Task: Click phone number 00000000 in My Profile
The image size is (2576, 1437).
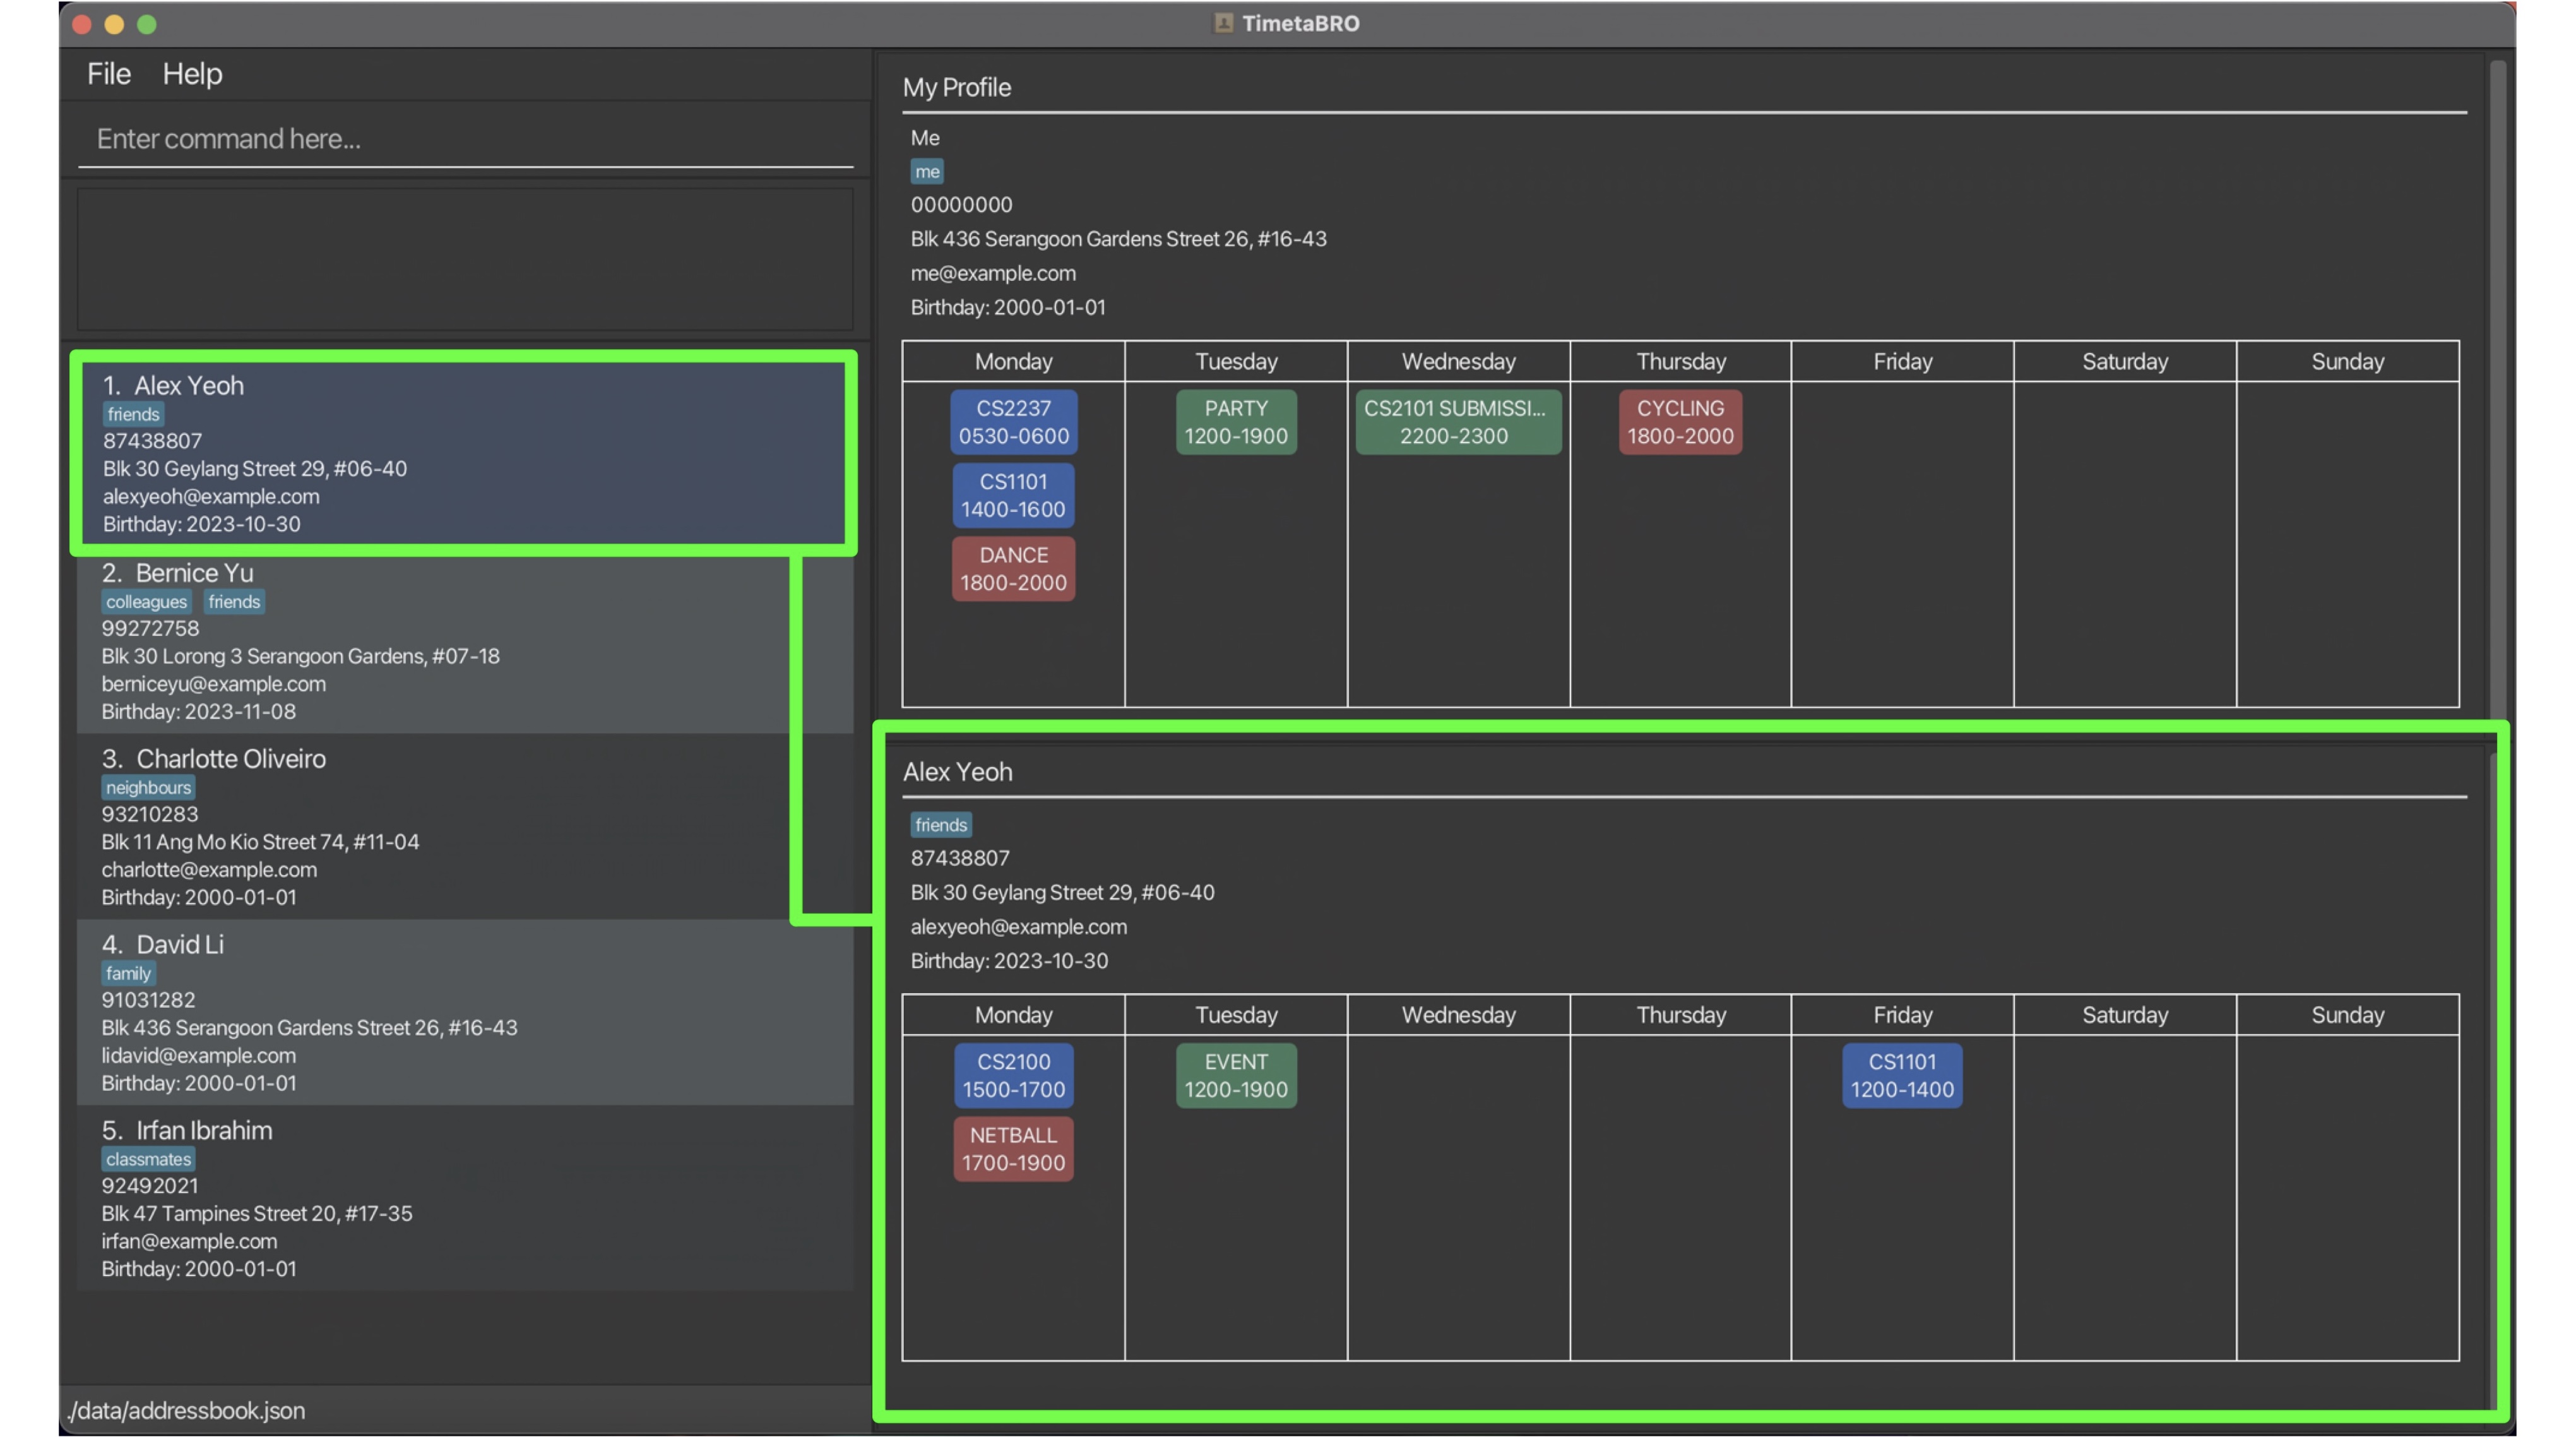Action: (x=961, y=205)
